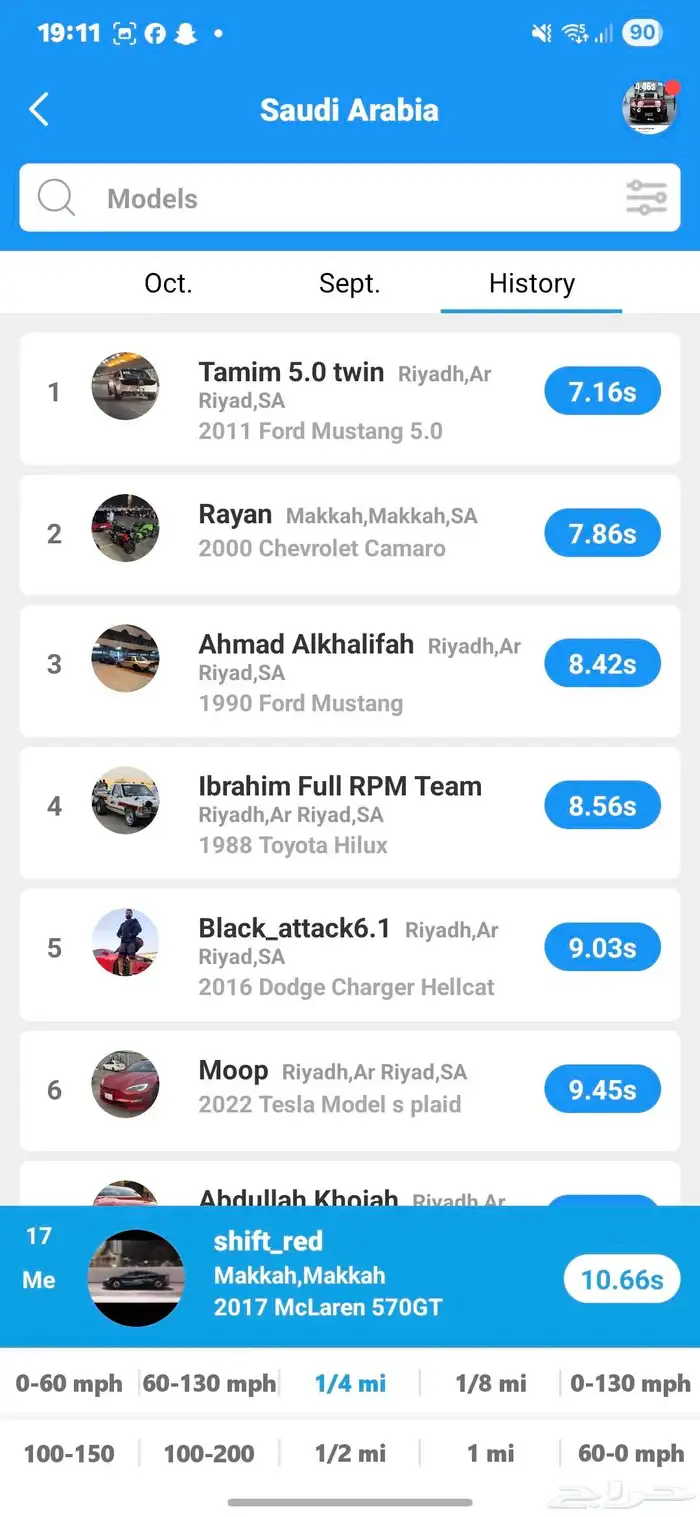Tap the search magnifier icon
The width and height of the screenshot is (700, 1517).
57,198
